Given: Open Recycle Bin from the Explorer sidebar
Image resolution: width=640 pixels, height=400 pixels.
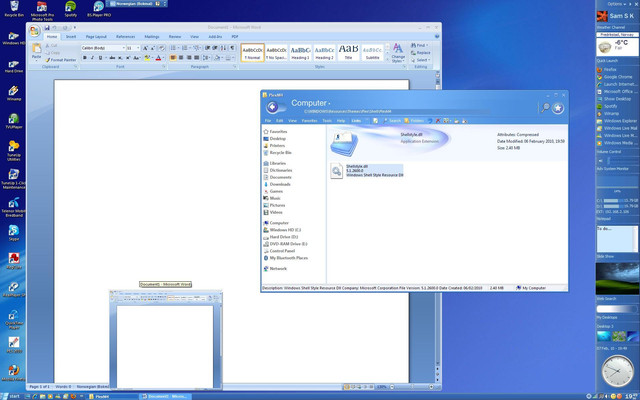Looking at the screenshot, I should pyautogui.click(x=278, y=153).
